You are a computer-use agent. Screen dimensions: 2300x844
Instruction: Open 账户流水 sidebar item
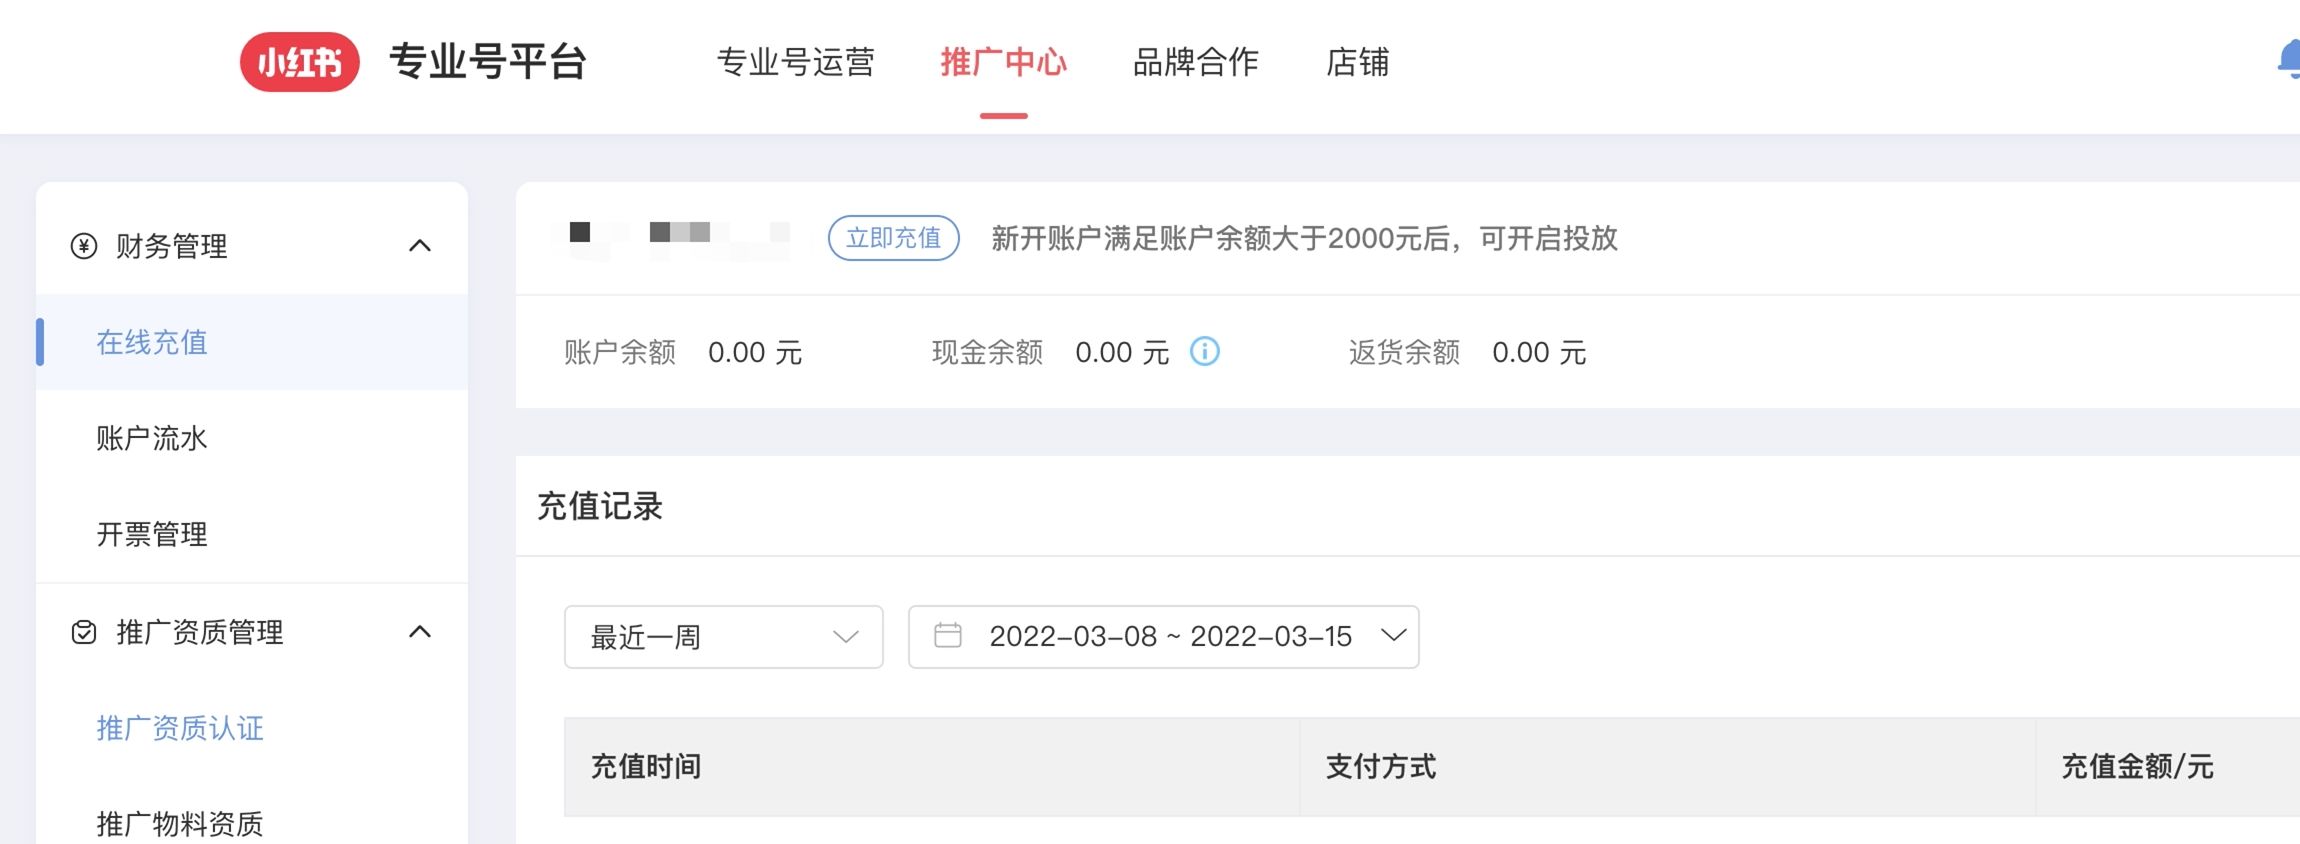(x=152, y=438)
